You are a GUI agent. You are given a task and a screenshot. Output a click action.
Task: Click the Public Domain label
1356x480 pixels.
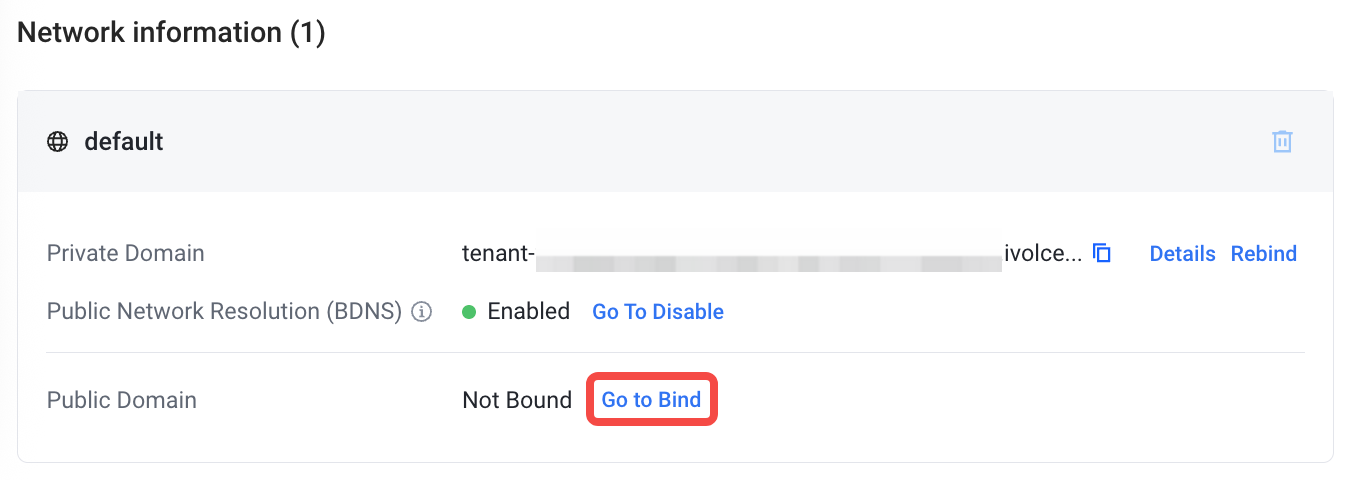(121, 400)
